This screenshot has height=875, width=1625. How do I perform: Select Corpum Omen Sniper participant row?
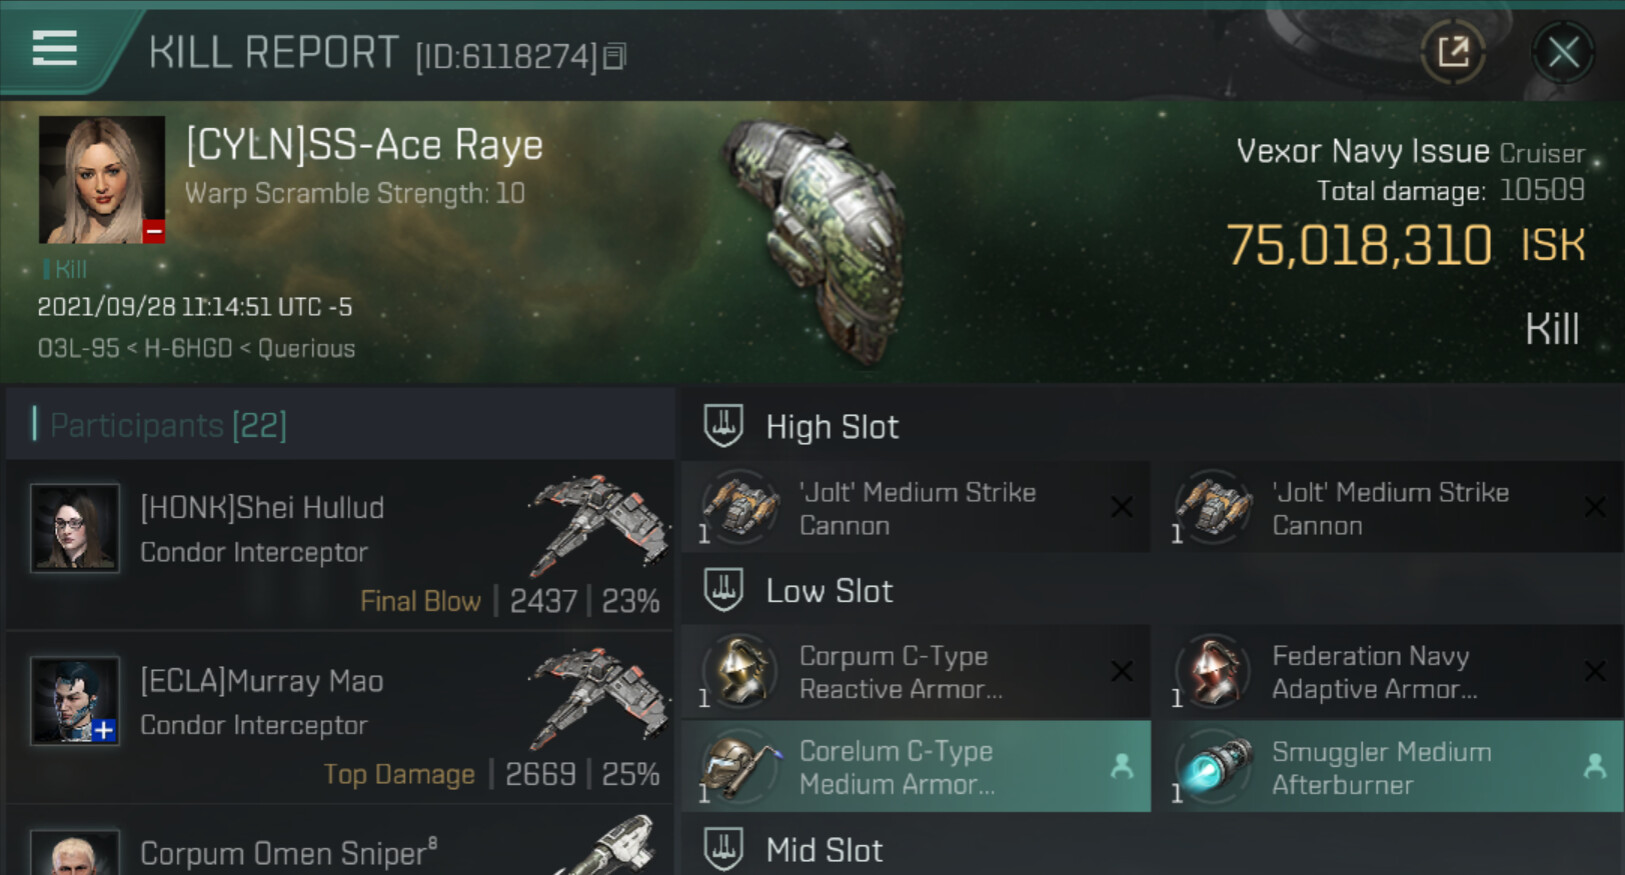coord(340,852)
